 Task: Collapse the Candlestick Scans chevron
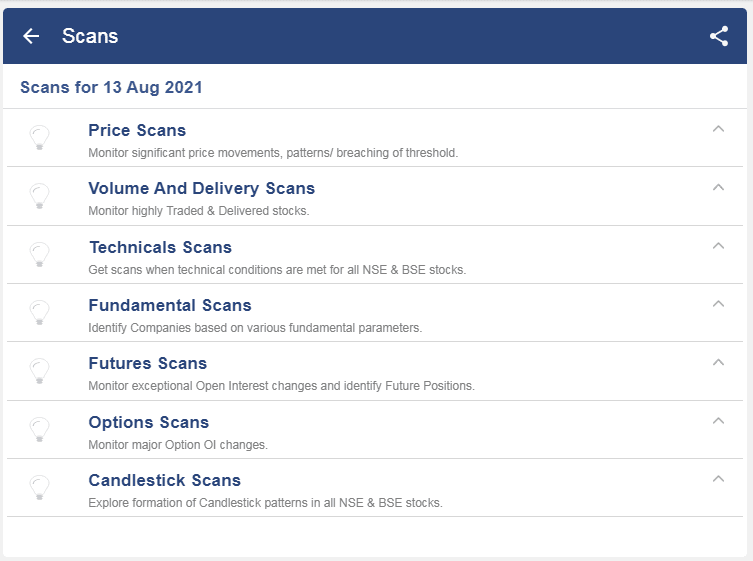(x=718, y=478)
